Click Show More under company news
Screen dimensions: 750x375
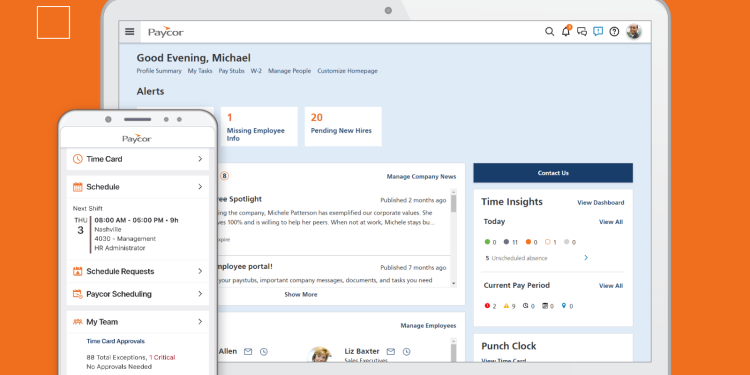[x=301, y=295]
